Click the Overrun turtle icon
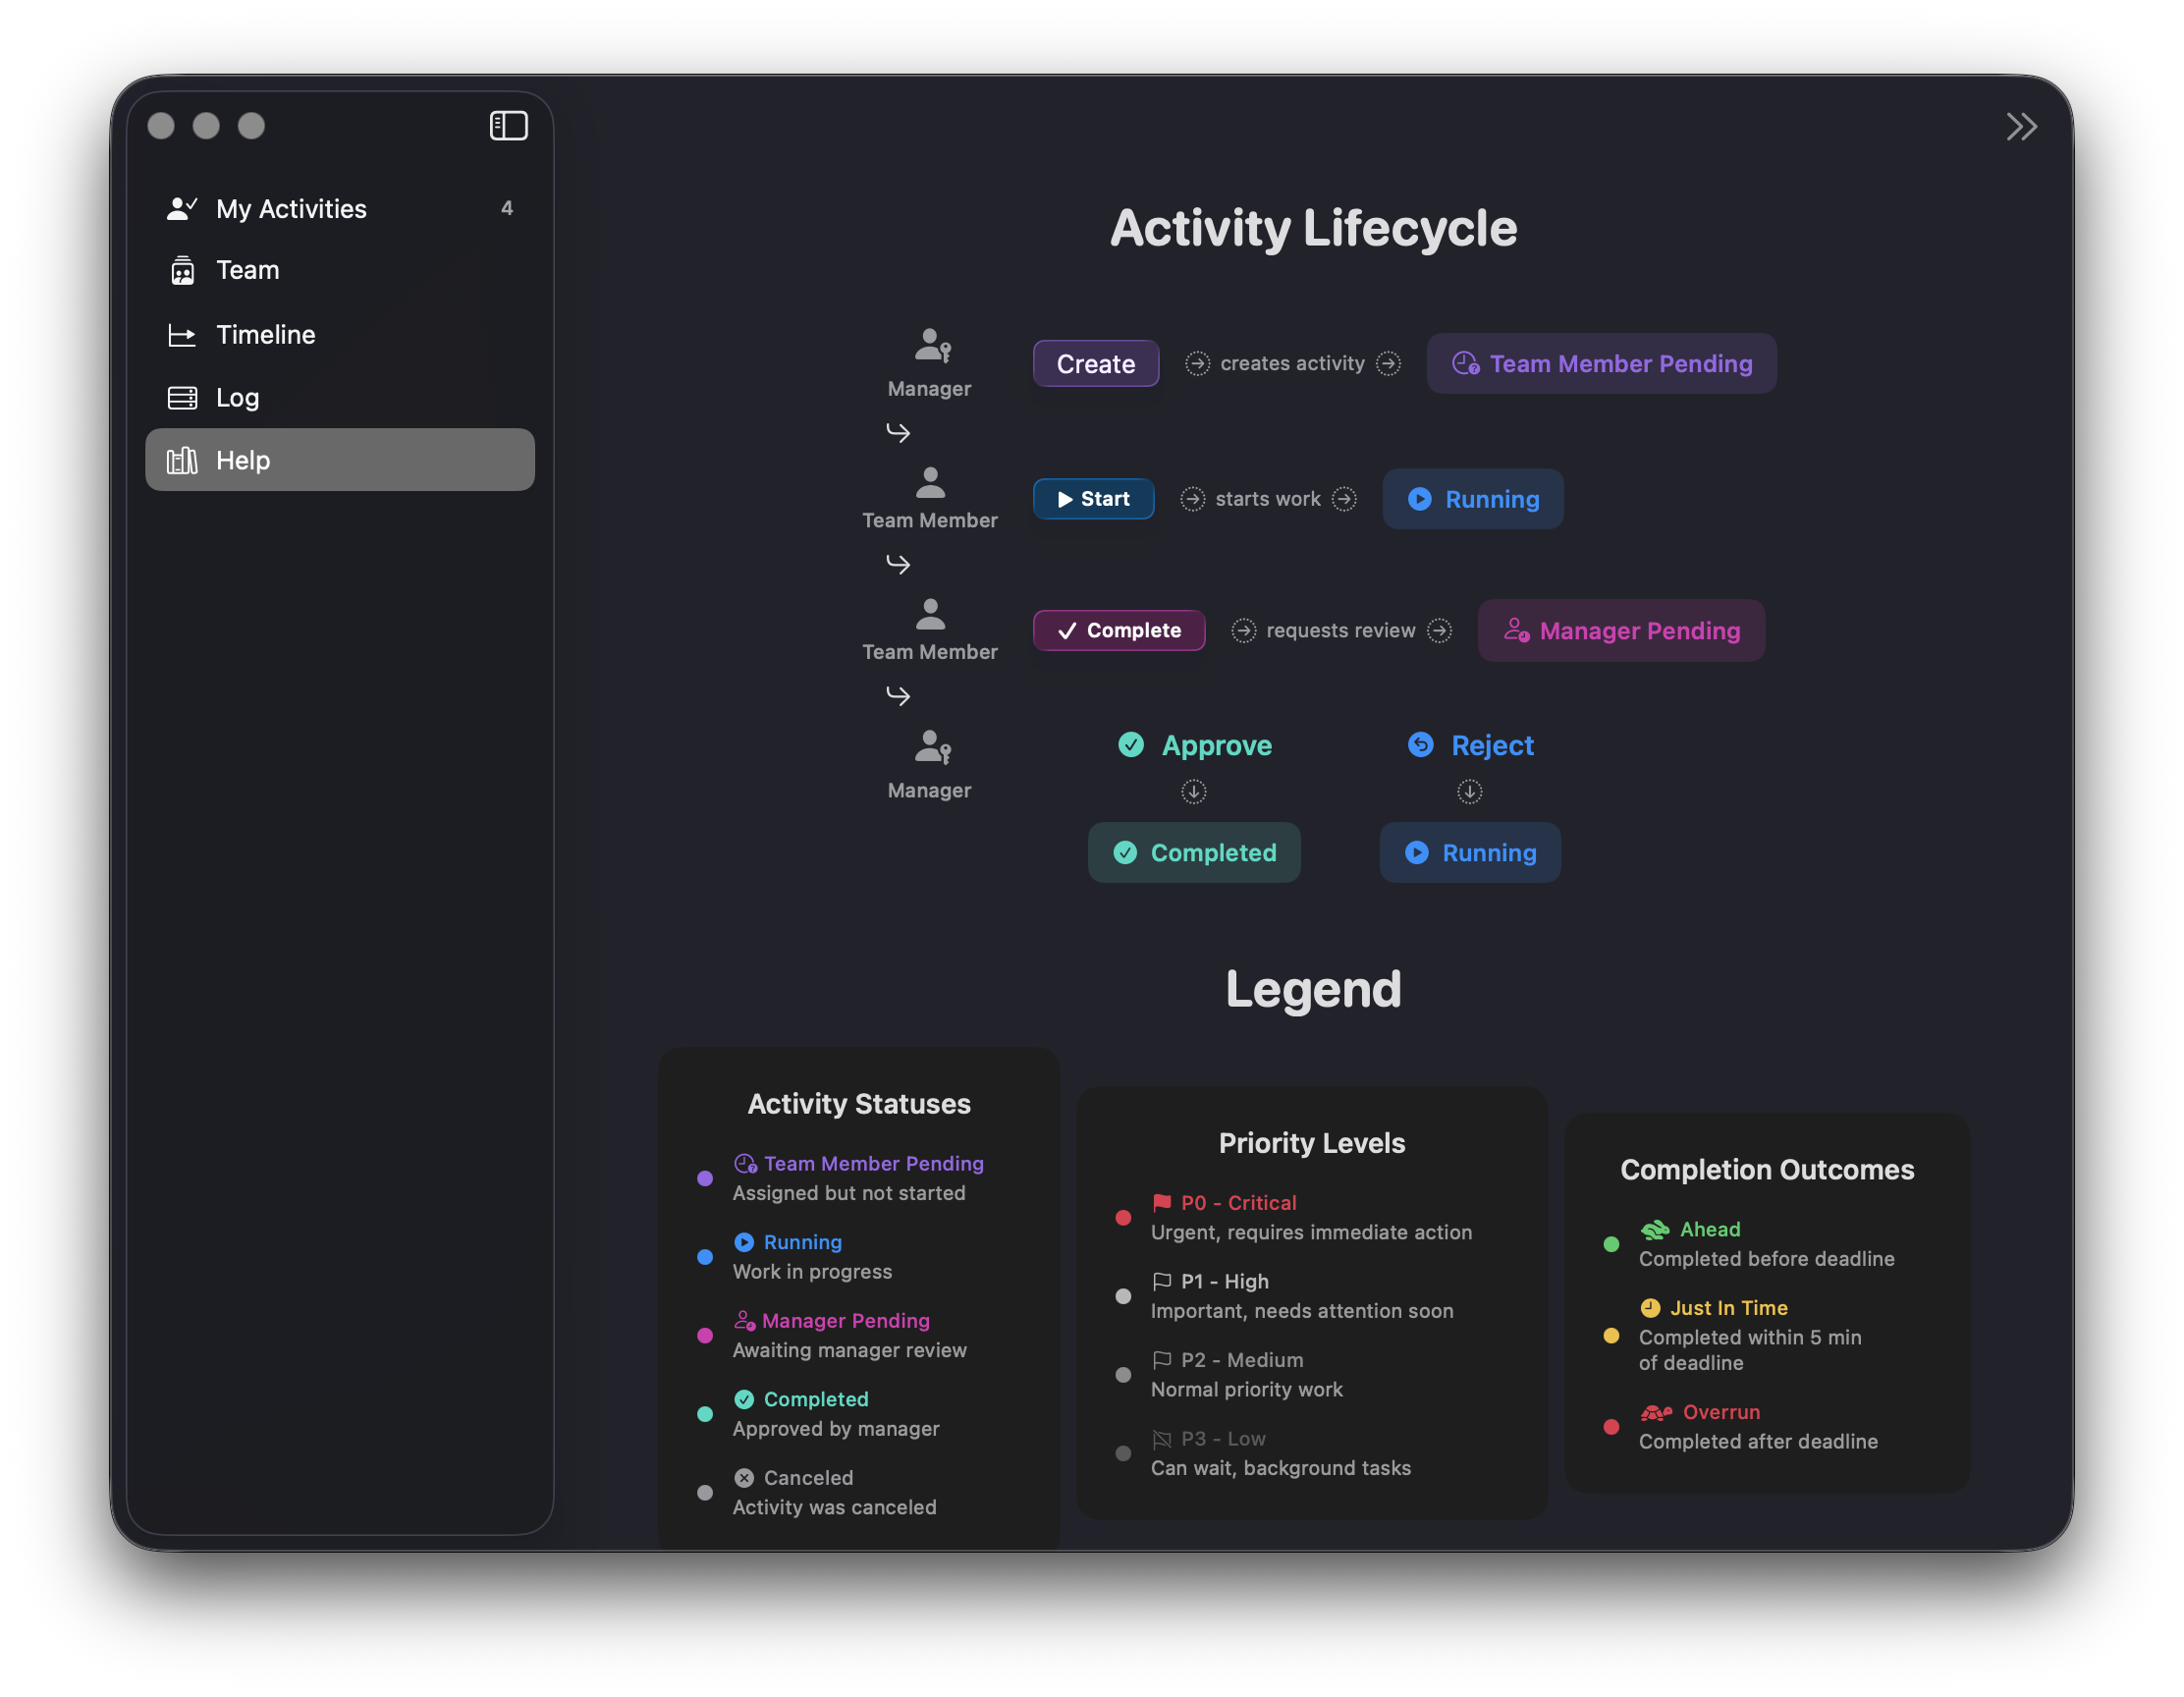 1656,1412
